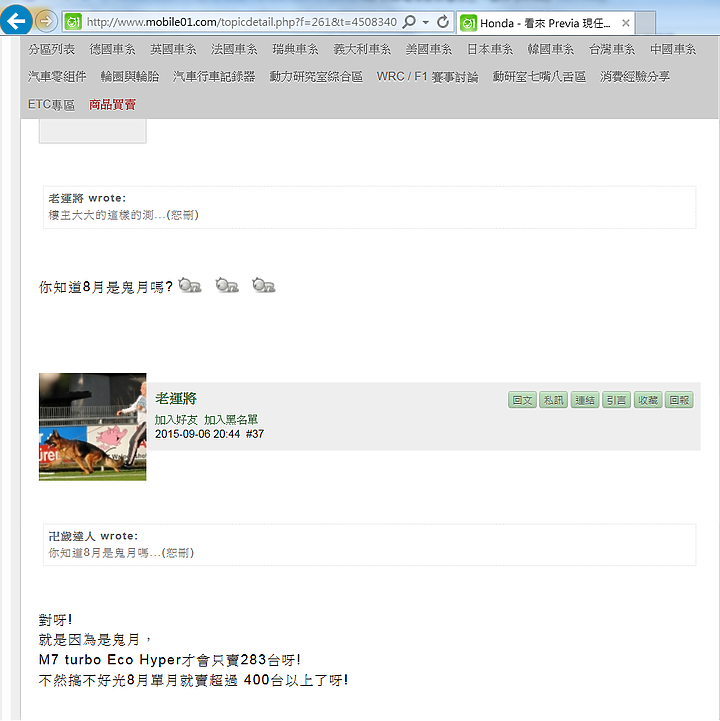Click the browser forward arrow button
Viewport: 720px width, 721px height.
coord(46,21)
